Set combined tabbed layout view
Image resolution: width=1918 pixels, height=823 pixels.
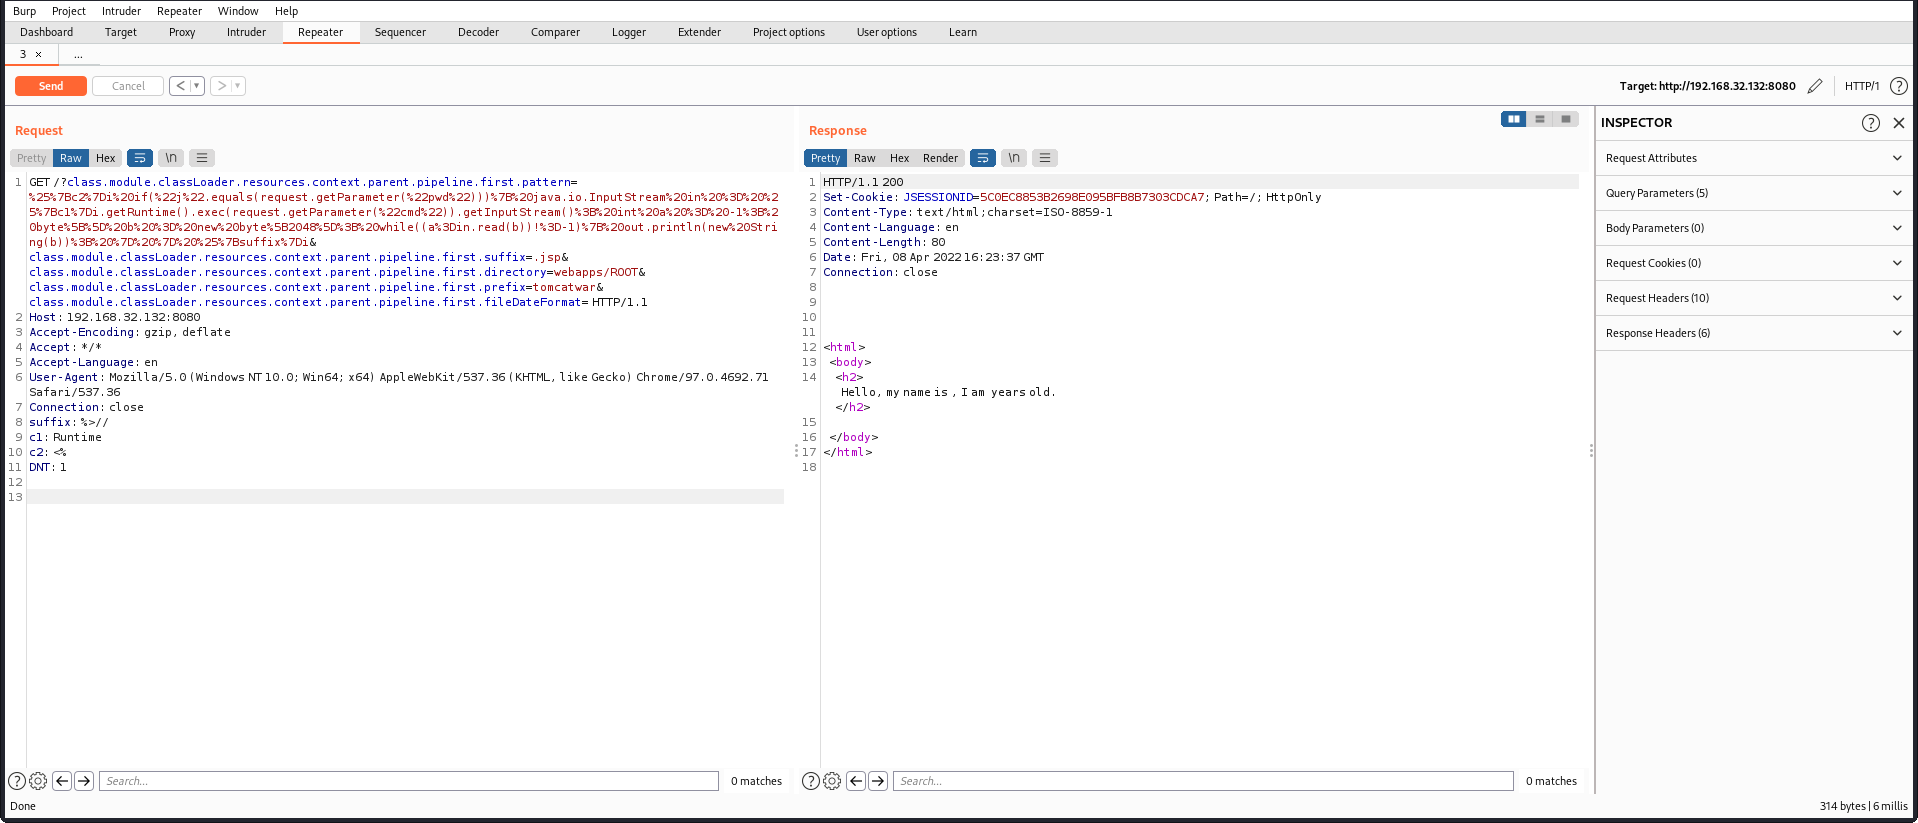(x=1566, y=119)
